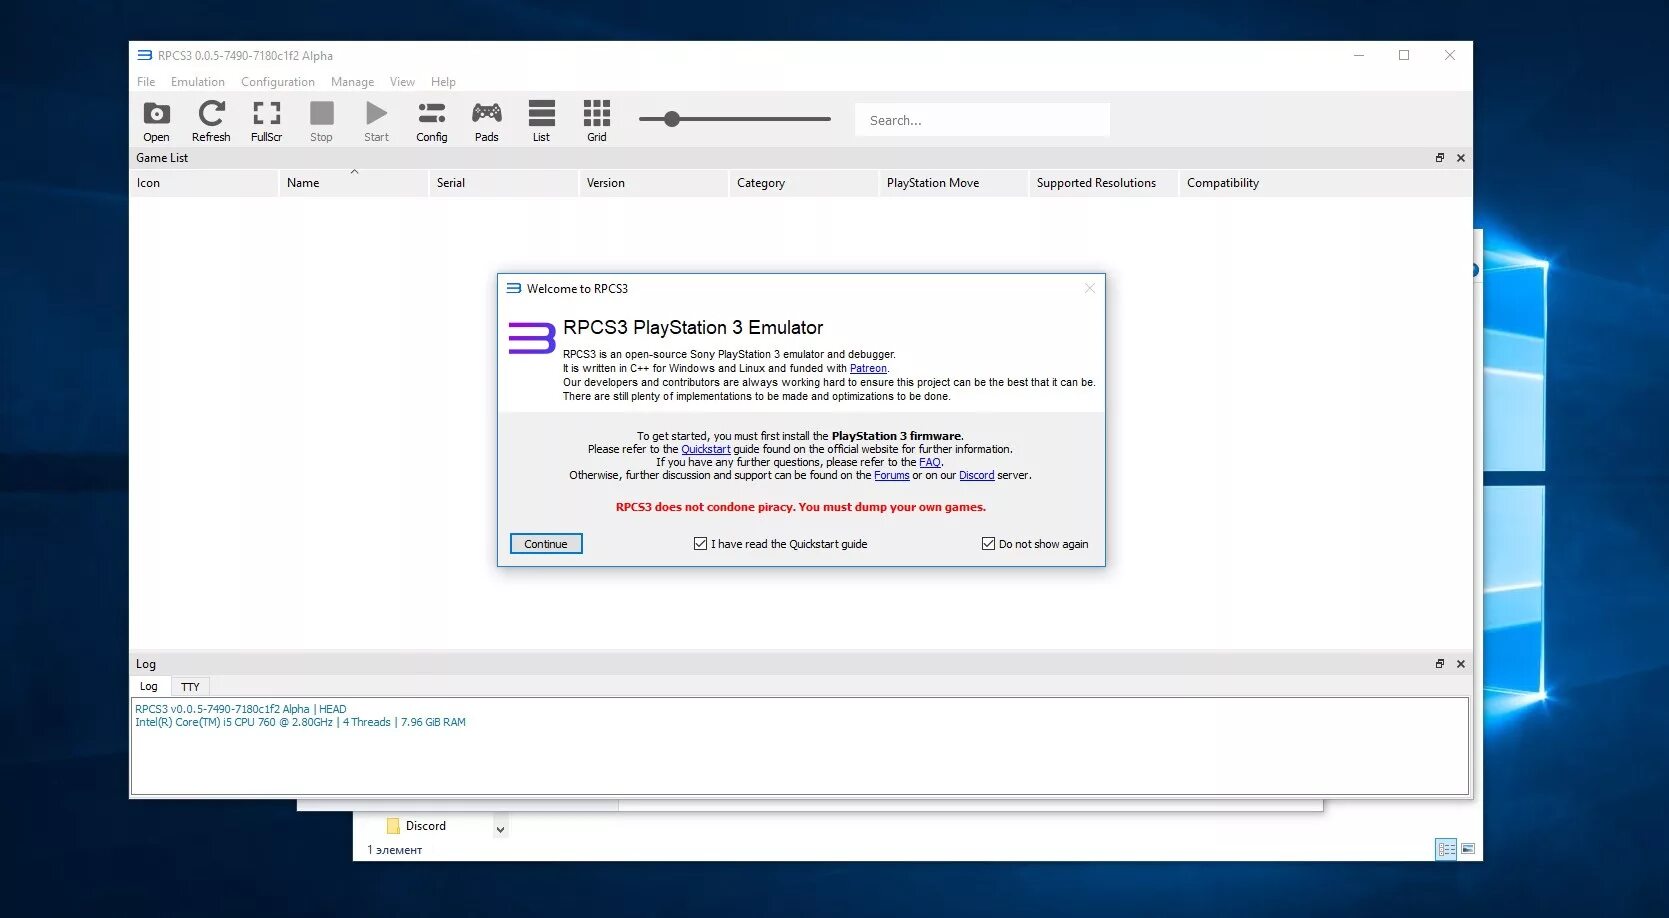Open the Quickstart guide link
This screenshot has width=1669, height=918.
(x=706, y=449)
